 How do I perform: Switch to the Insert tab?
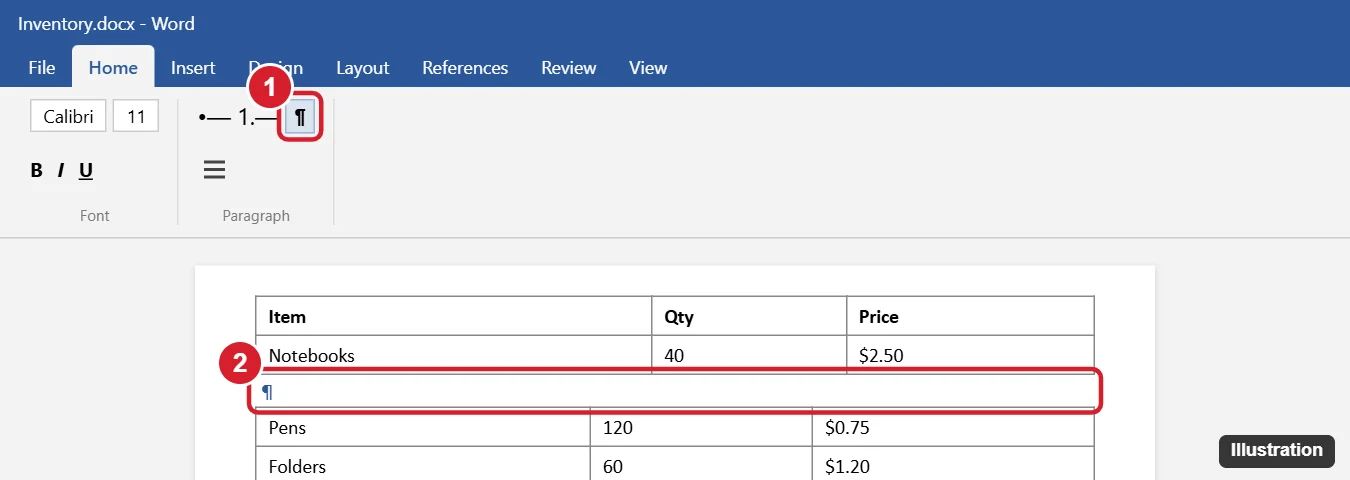[x=193, y=68]
